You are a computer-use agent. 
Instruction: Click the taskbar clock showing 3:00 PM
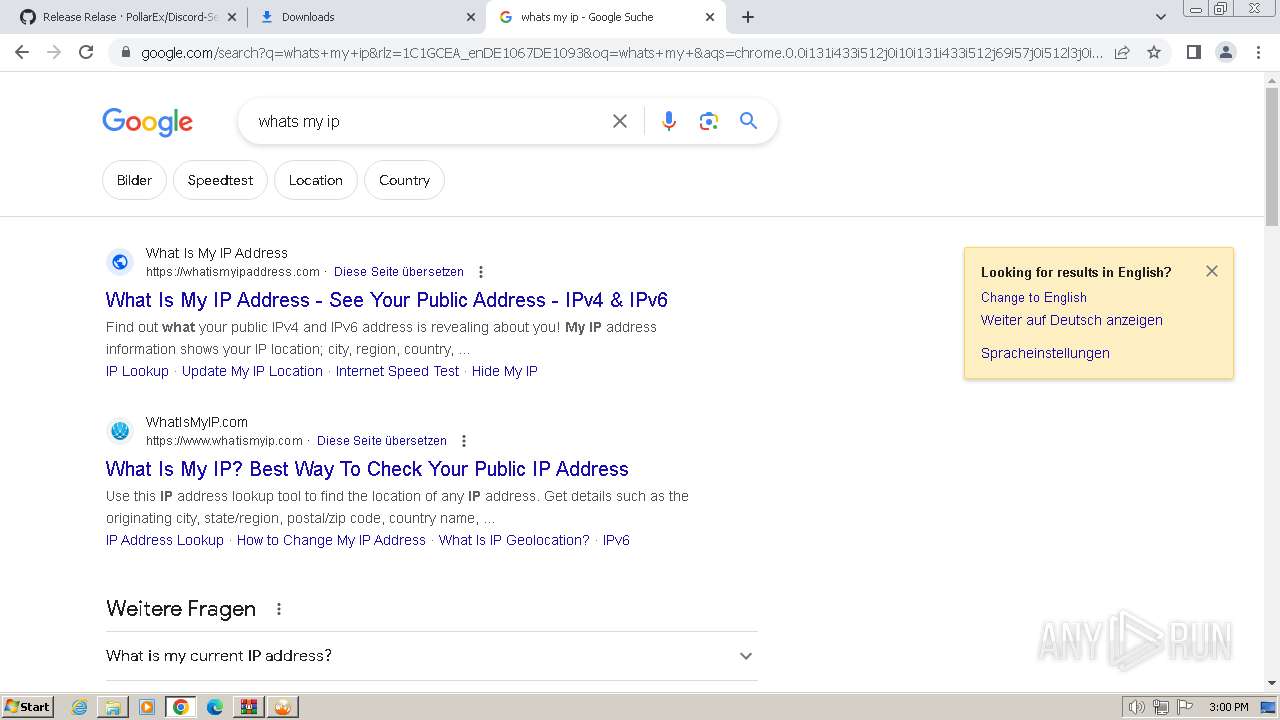pos(1229,707)
